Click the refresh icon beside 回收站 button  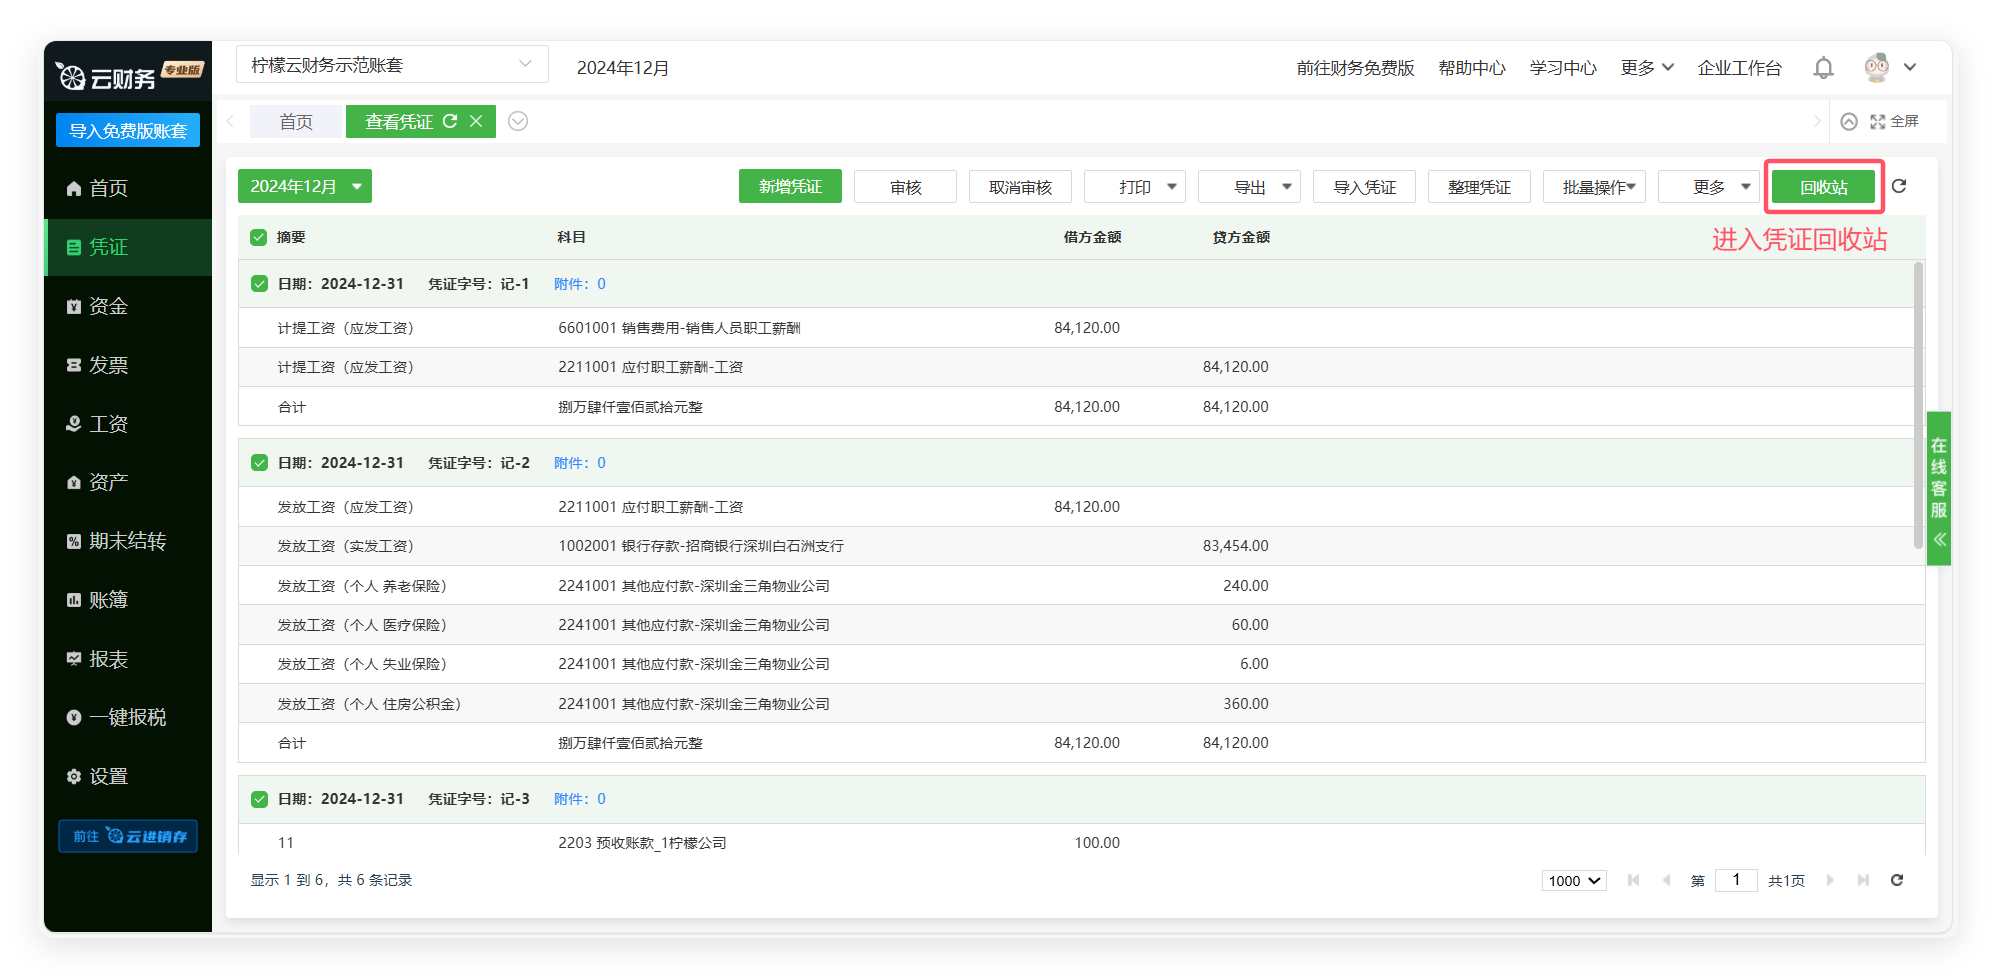(1899, 186)
